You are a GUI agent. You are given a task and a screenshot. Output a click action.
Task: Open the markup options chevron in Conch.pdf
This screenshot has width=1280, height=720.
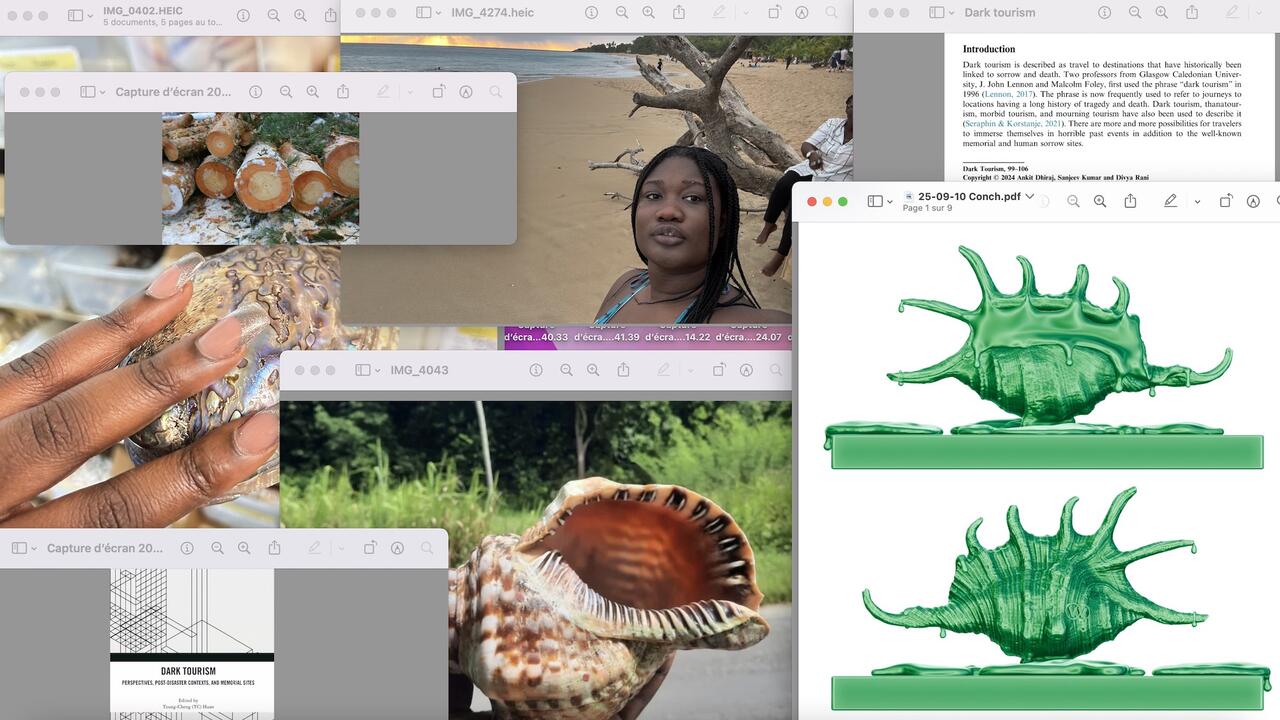[x=1197, y=202]
